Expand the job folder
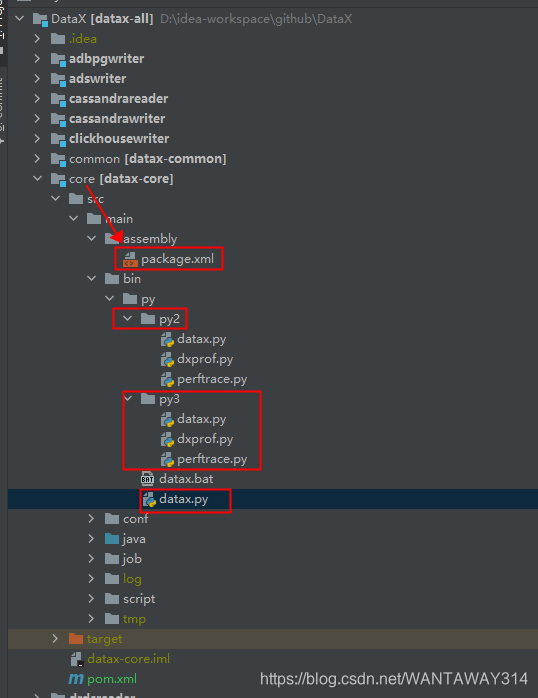Viewport: 538px width, 698px height. pos(92,559)
